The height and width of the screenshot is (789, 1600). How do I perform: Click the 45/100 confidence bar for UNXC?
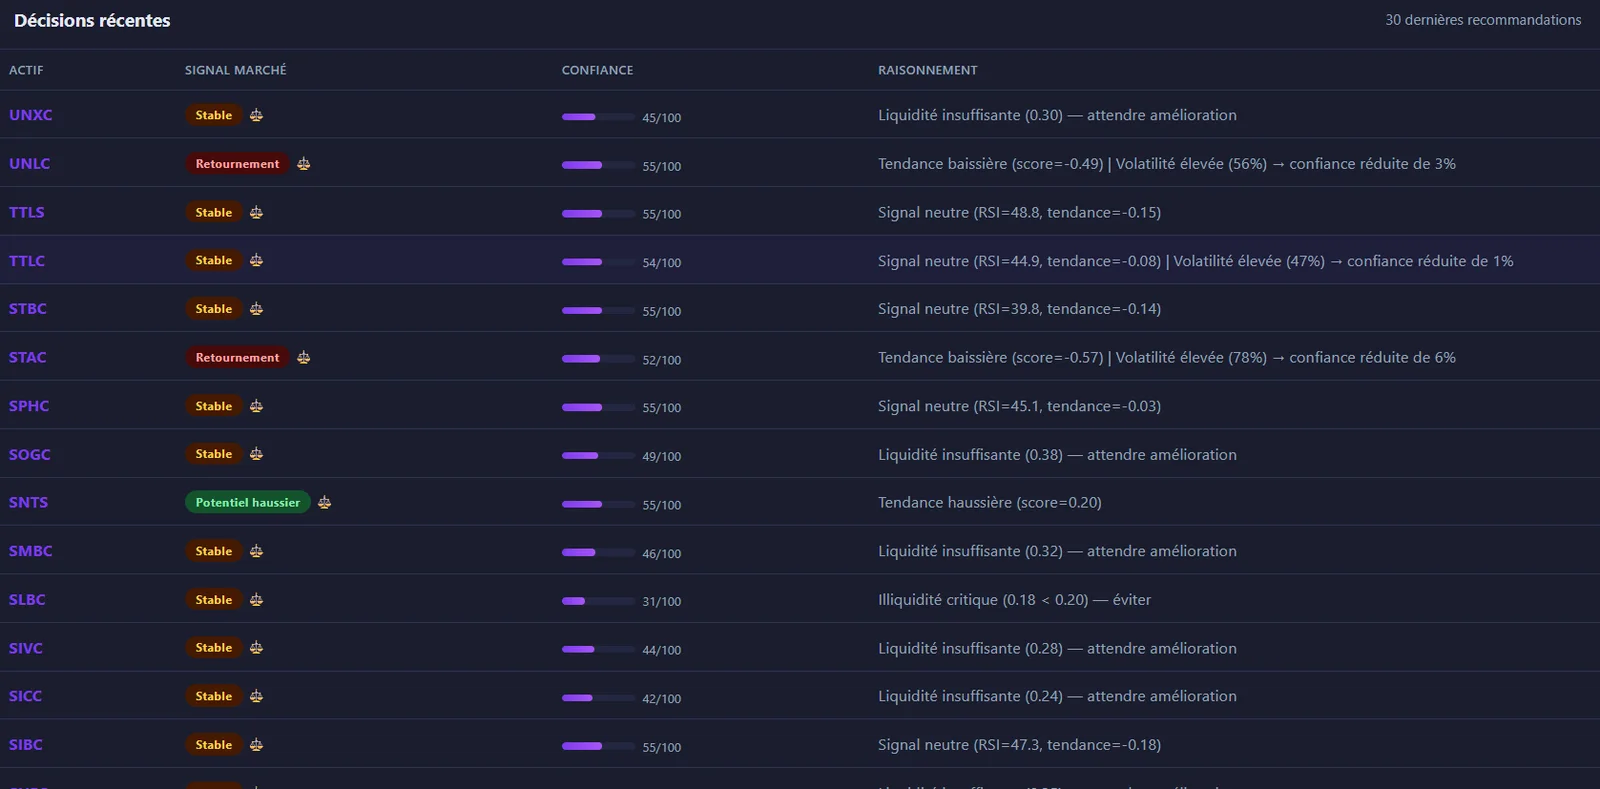pyautogui.click(x=598, y=117)
